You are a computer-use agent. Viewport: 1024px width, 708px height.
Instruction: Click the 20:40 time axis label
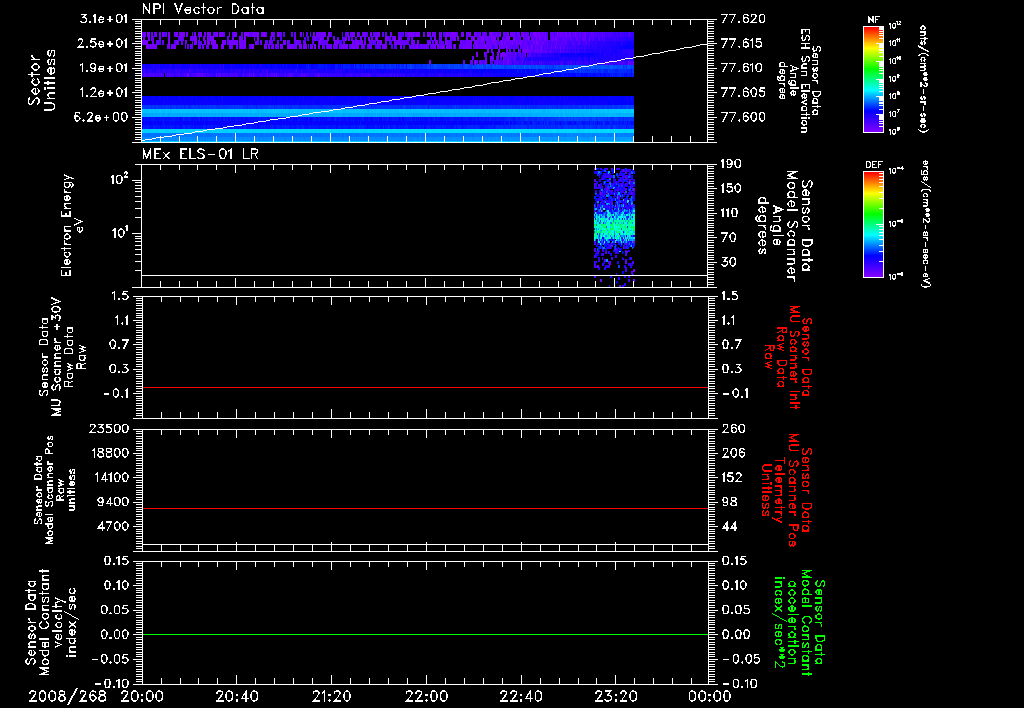point(236,697)
